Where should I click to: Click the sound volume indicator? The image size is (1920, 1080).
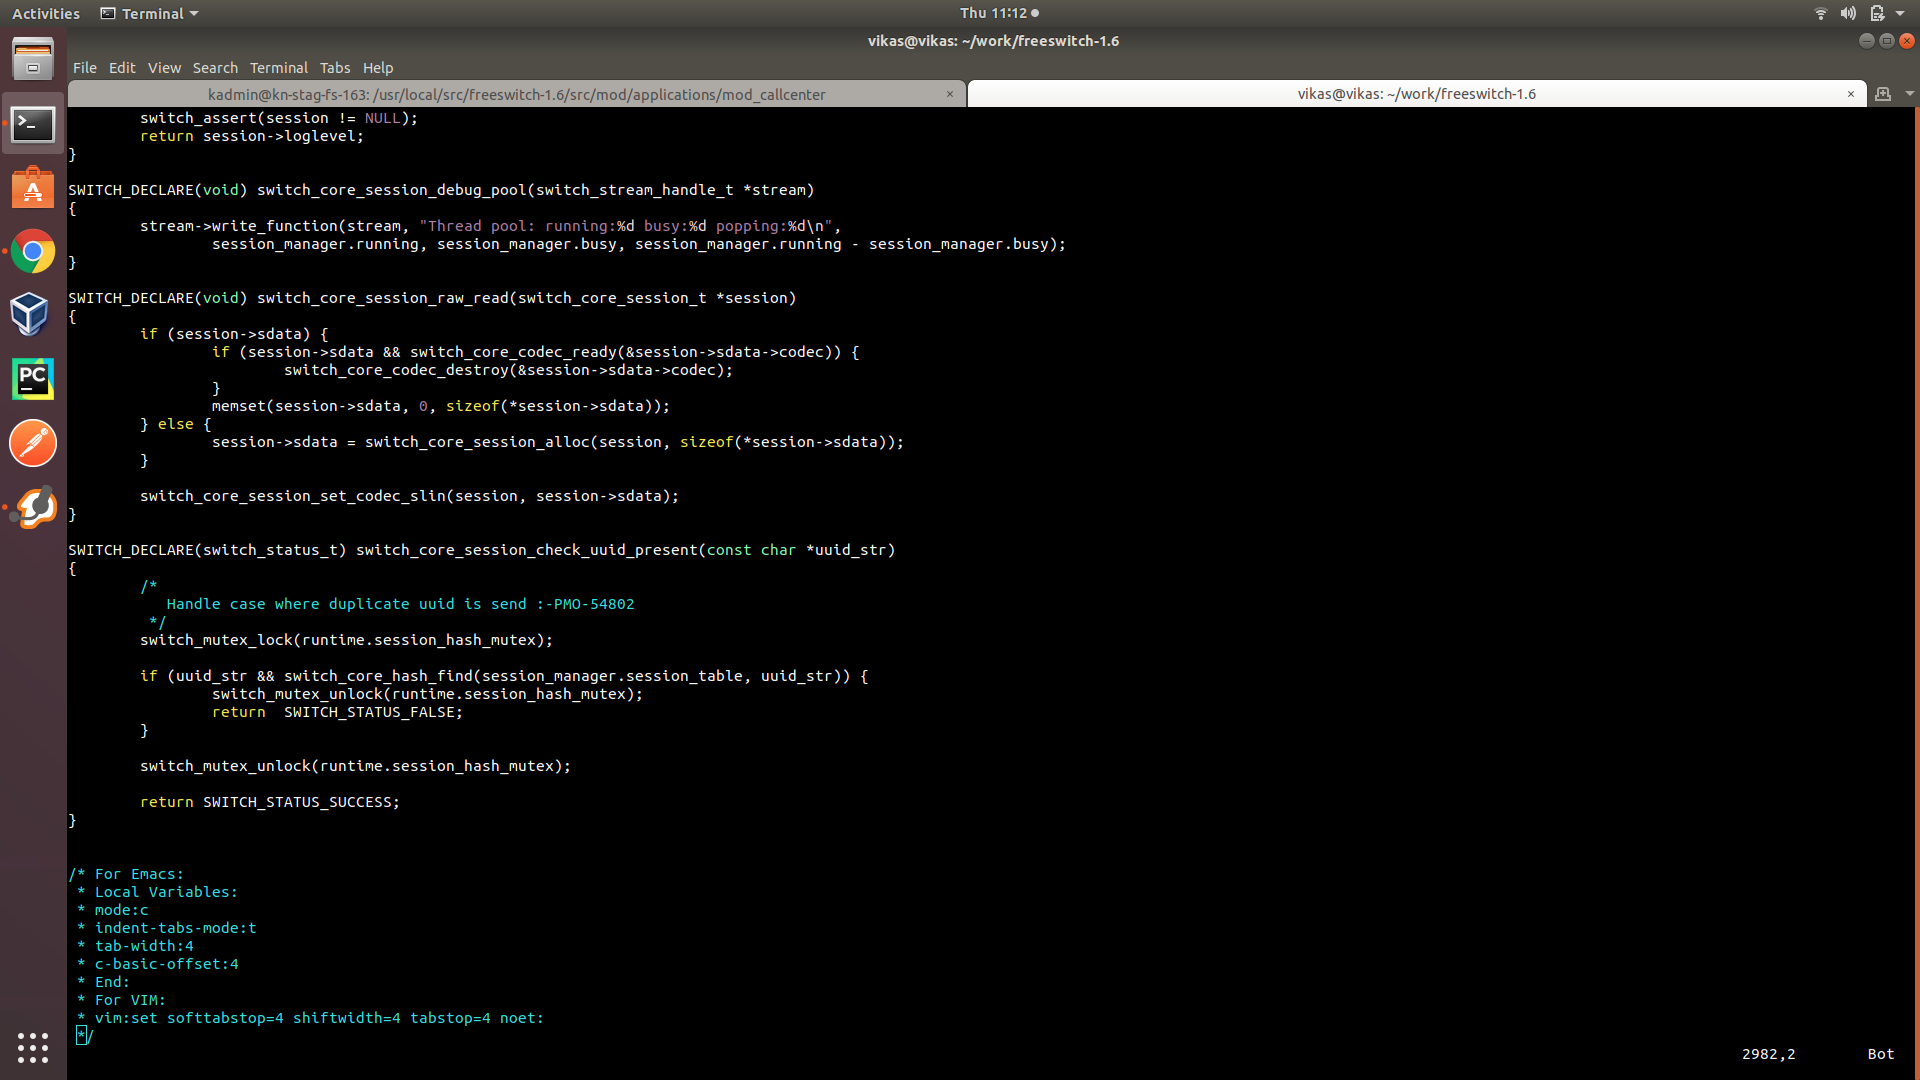[x=1846, y=13]
